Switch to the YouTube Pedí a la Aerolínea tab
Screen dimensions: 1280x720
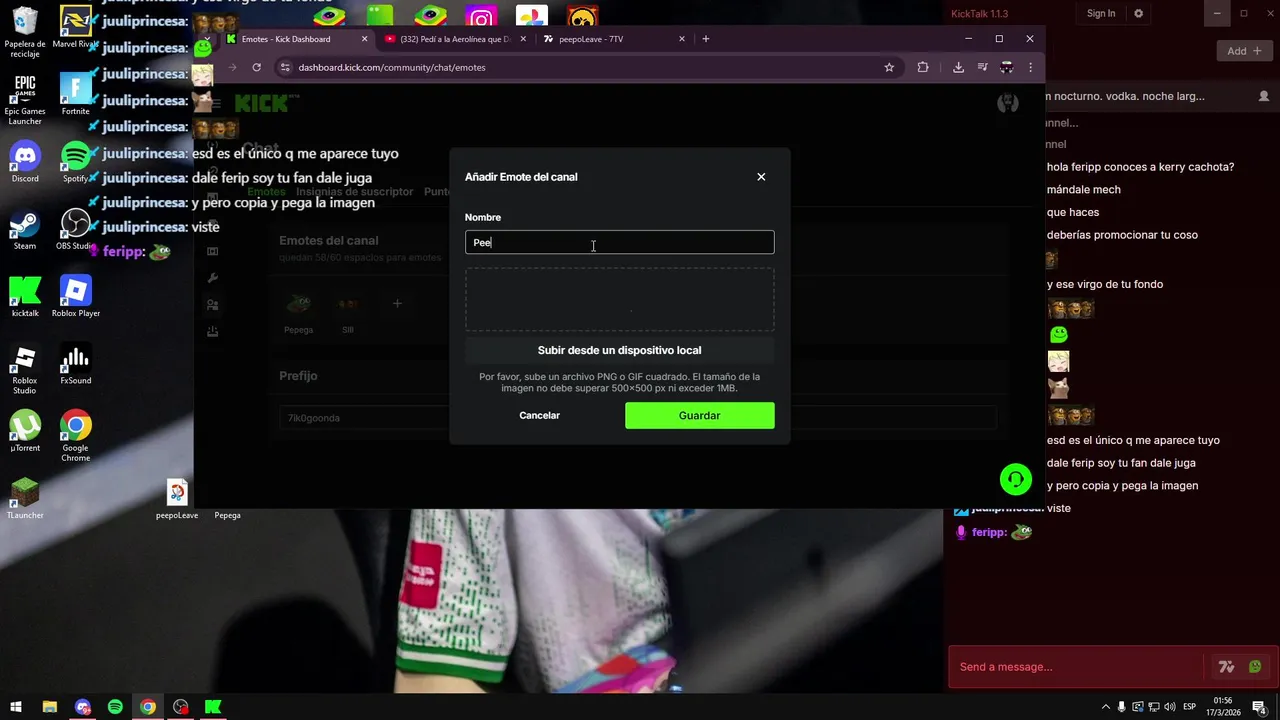(455, 39)
